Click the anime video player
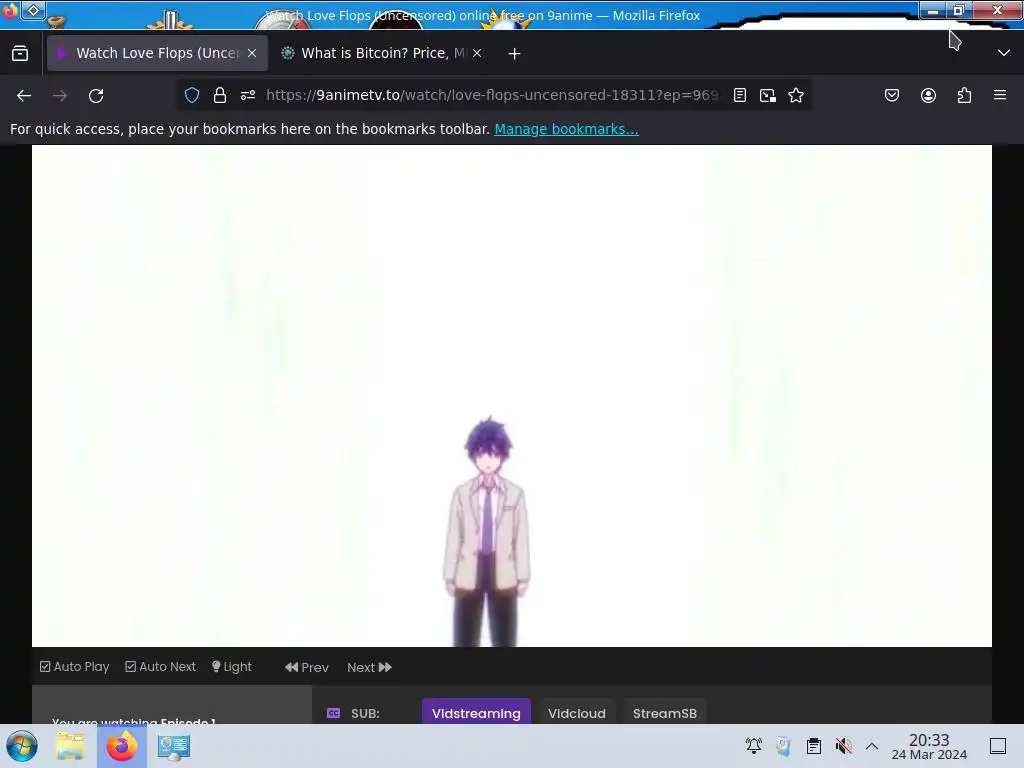This screenshot has width=1024, height=768. click(511, 396)
